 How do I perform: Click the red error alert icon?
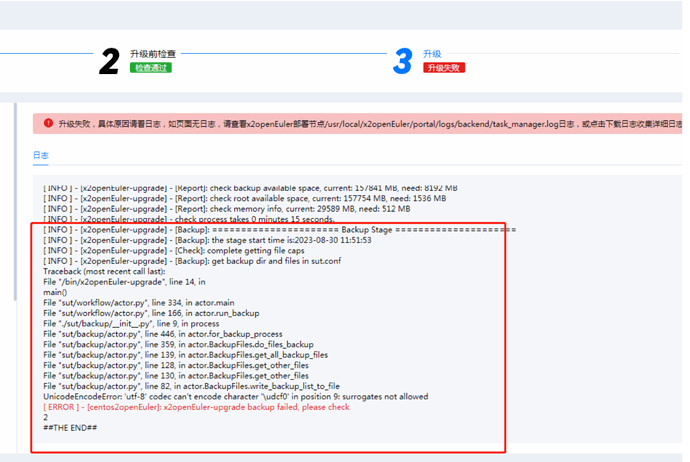coord(48,124)
